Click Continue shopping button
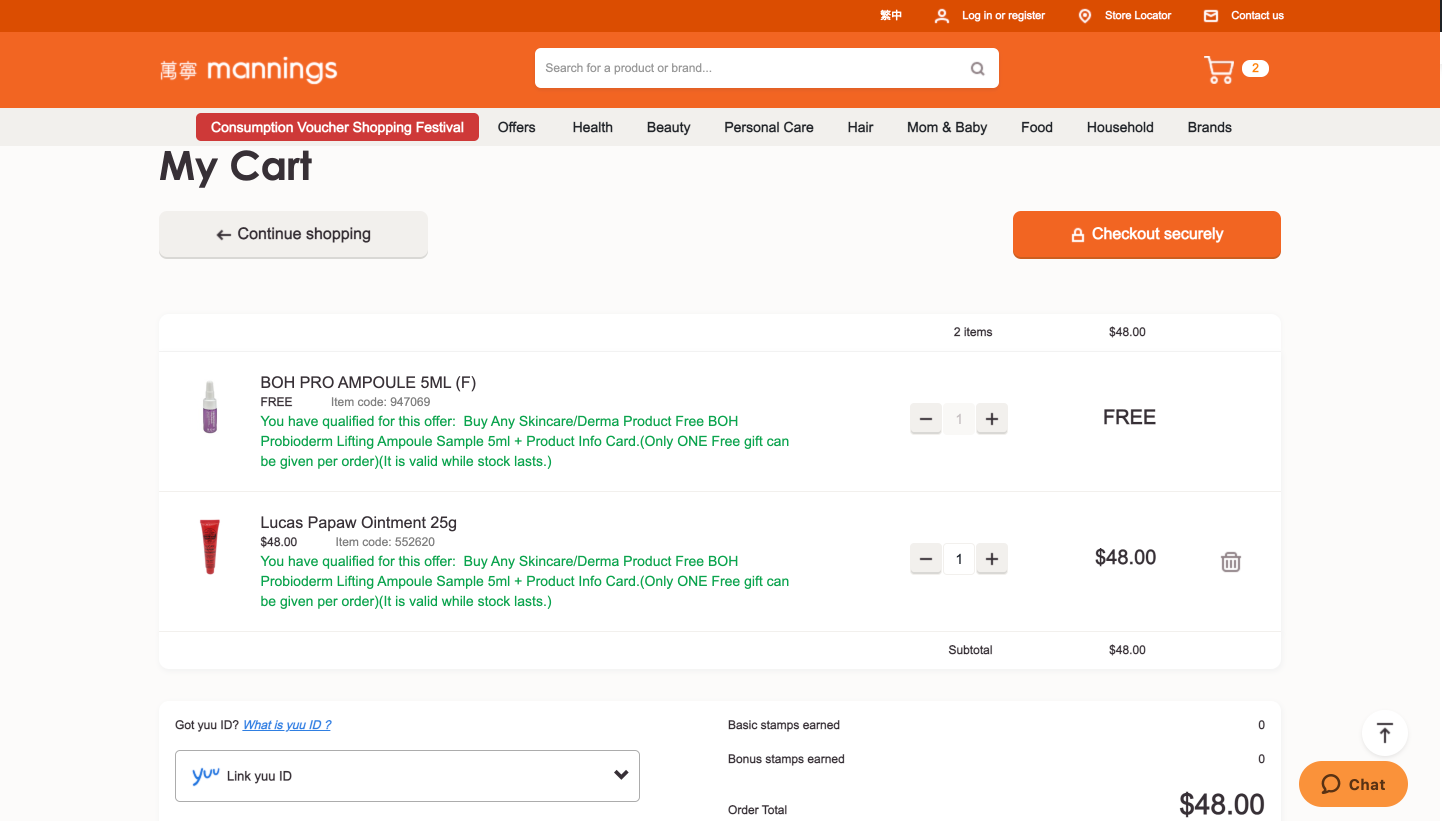This screenshot has width=1442, height=821. (293, 234)
